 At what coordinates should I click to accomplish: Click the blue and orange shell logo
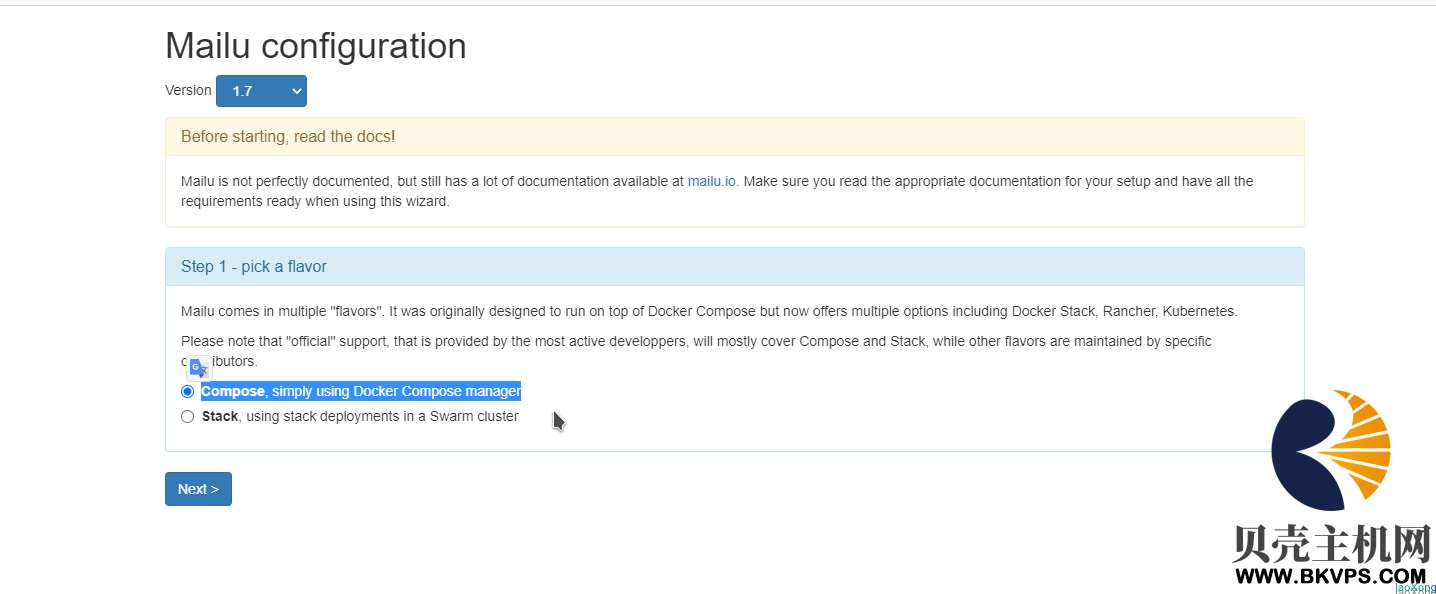point(1329,450)
